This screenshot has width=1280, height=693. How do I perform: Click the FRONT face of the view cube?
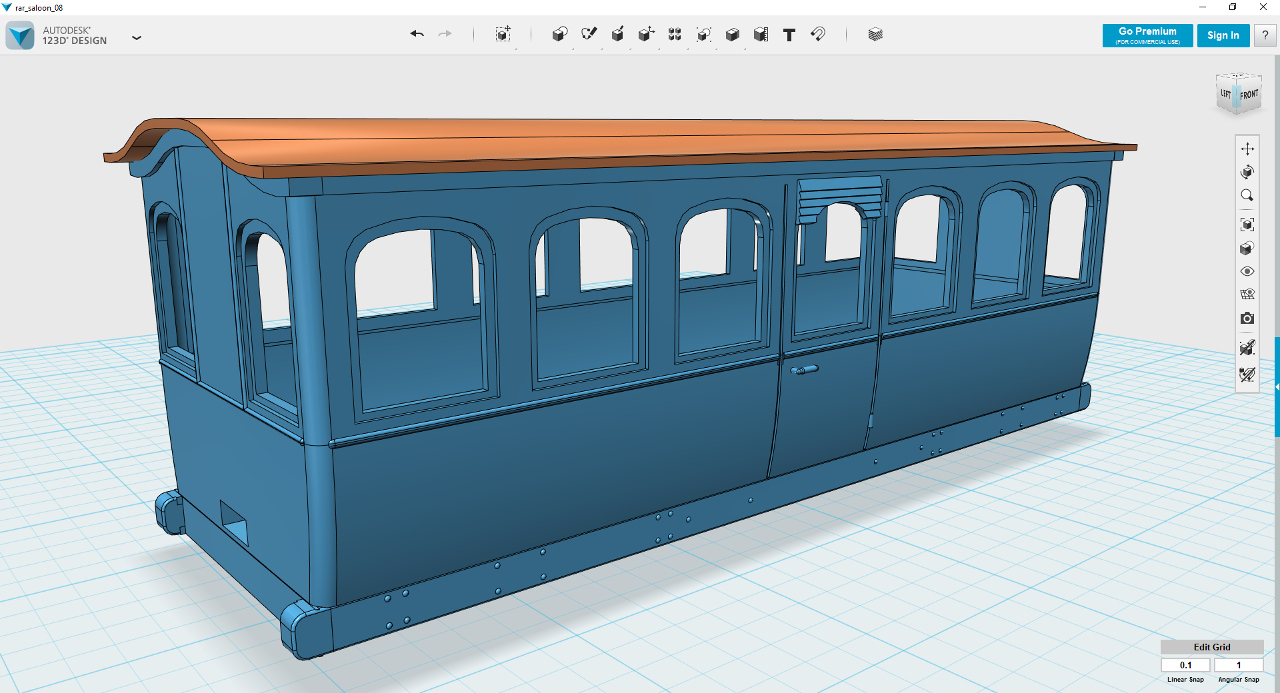click(1249, 94)
